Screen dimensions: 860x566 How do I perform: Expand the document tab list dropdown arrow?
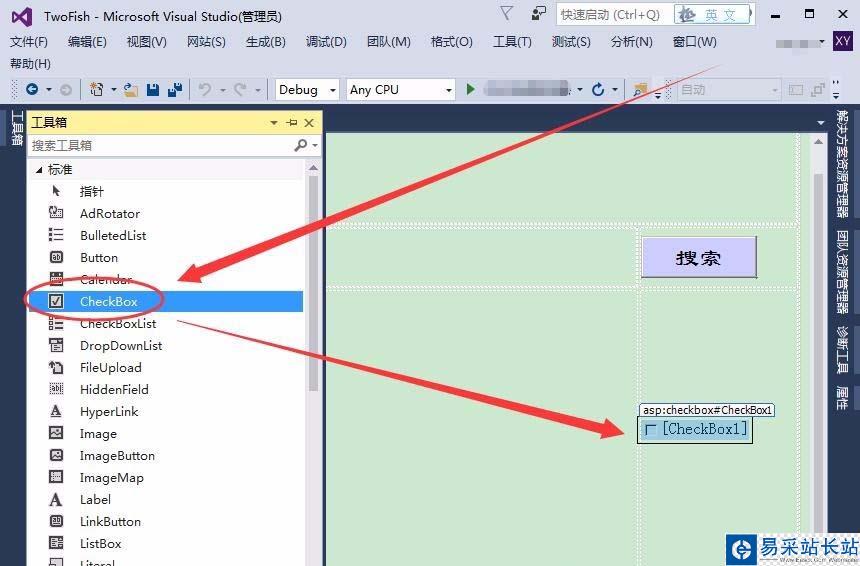[x=821, y=123]
